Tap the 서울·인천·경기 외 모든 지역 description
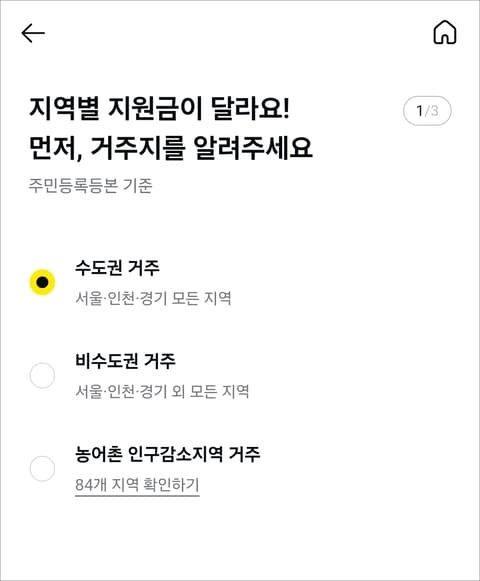This screenshot has height=581, width=480. click(x=162, y=391)
